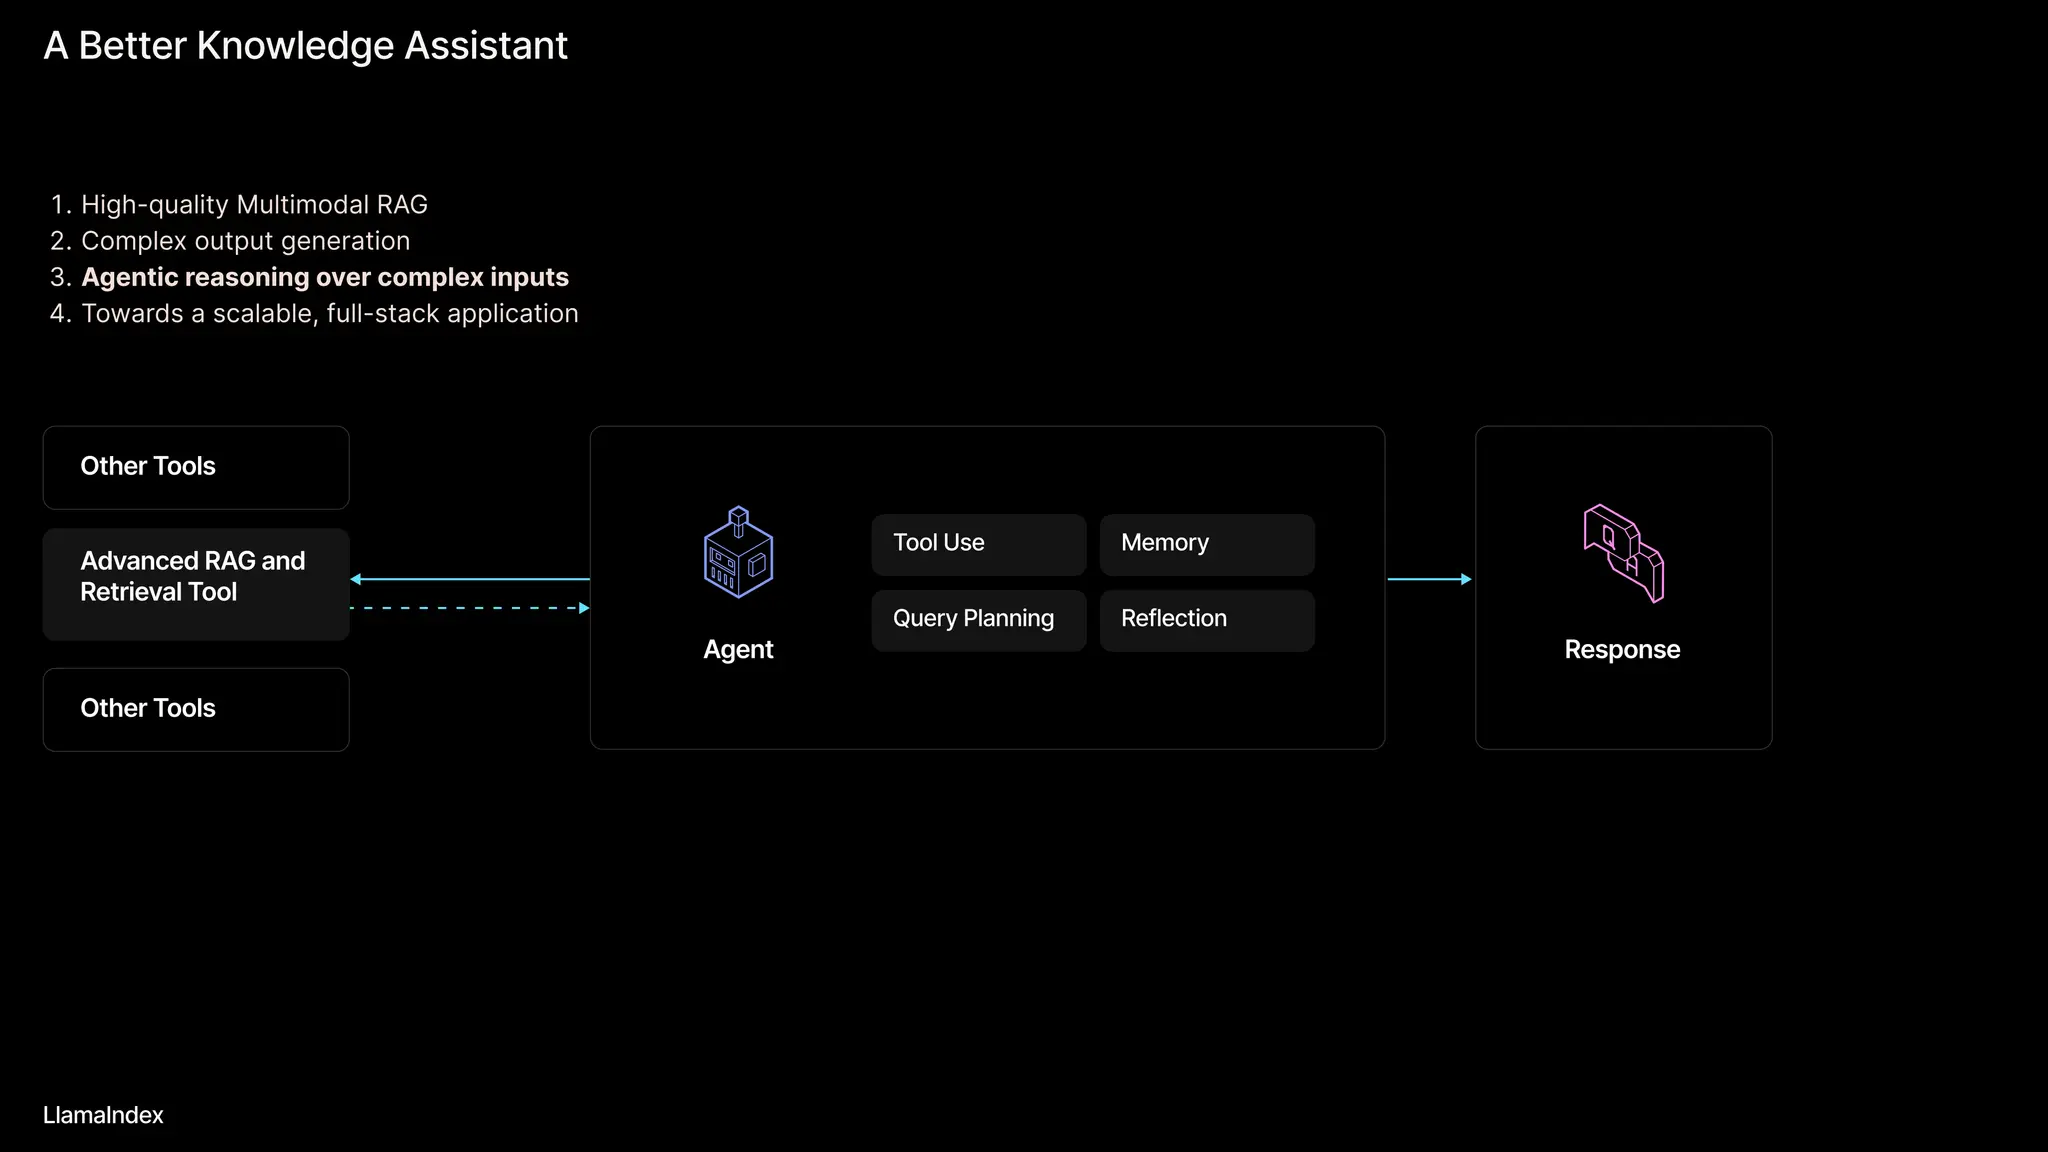Select list item Complex output generation

click(245, 241)
